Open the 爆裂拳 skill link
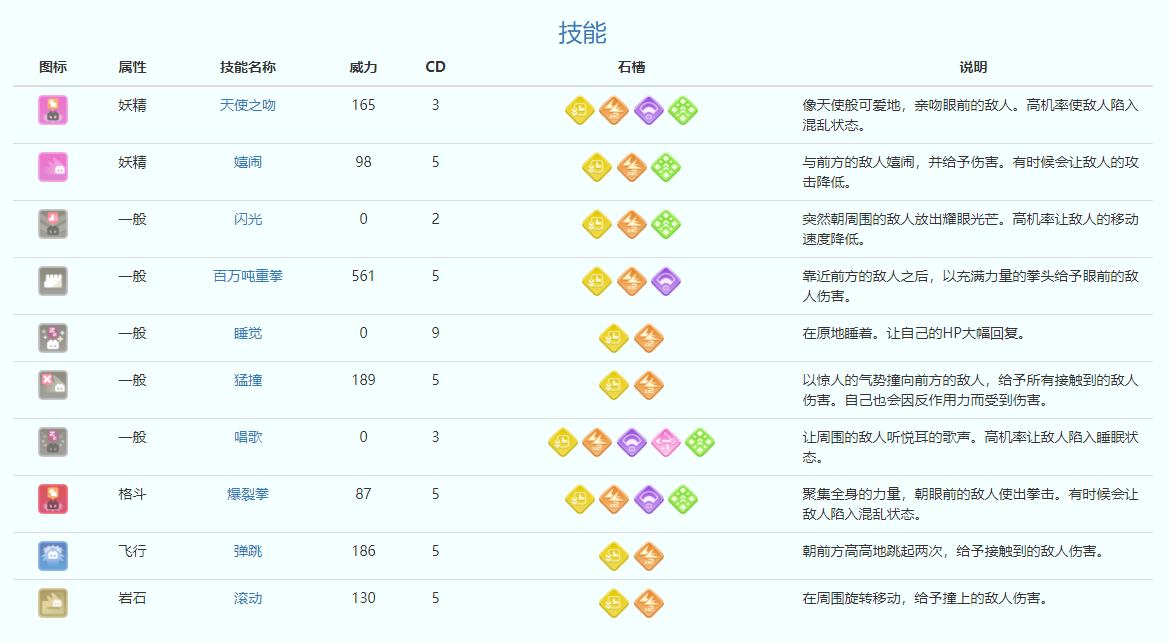The width and height of the screenshot is (1169, 643). [x=248, y=495]
